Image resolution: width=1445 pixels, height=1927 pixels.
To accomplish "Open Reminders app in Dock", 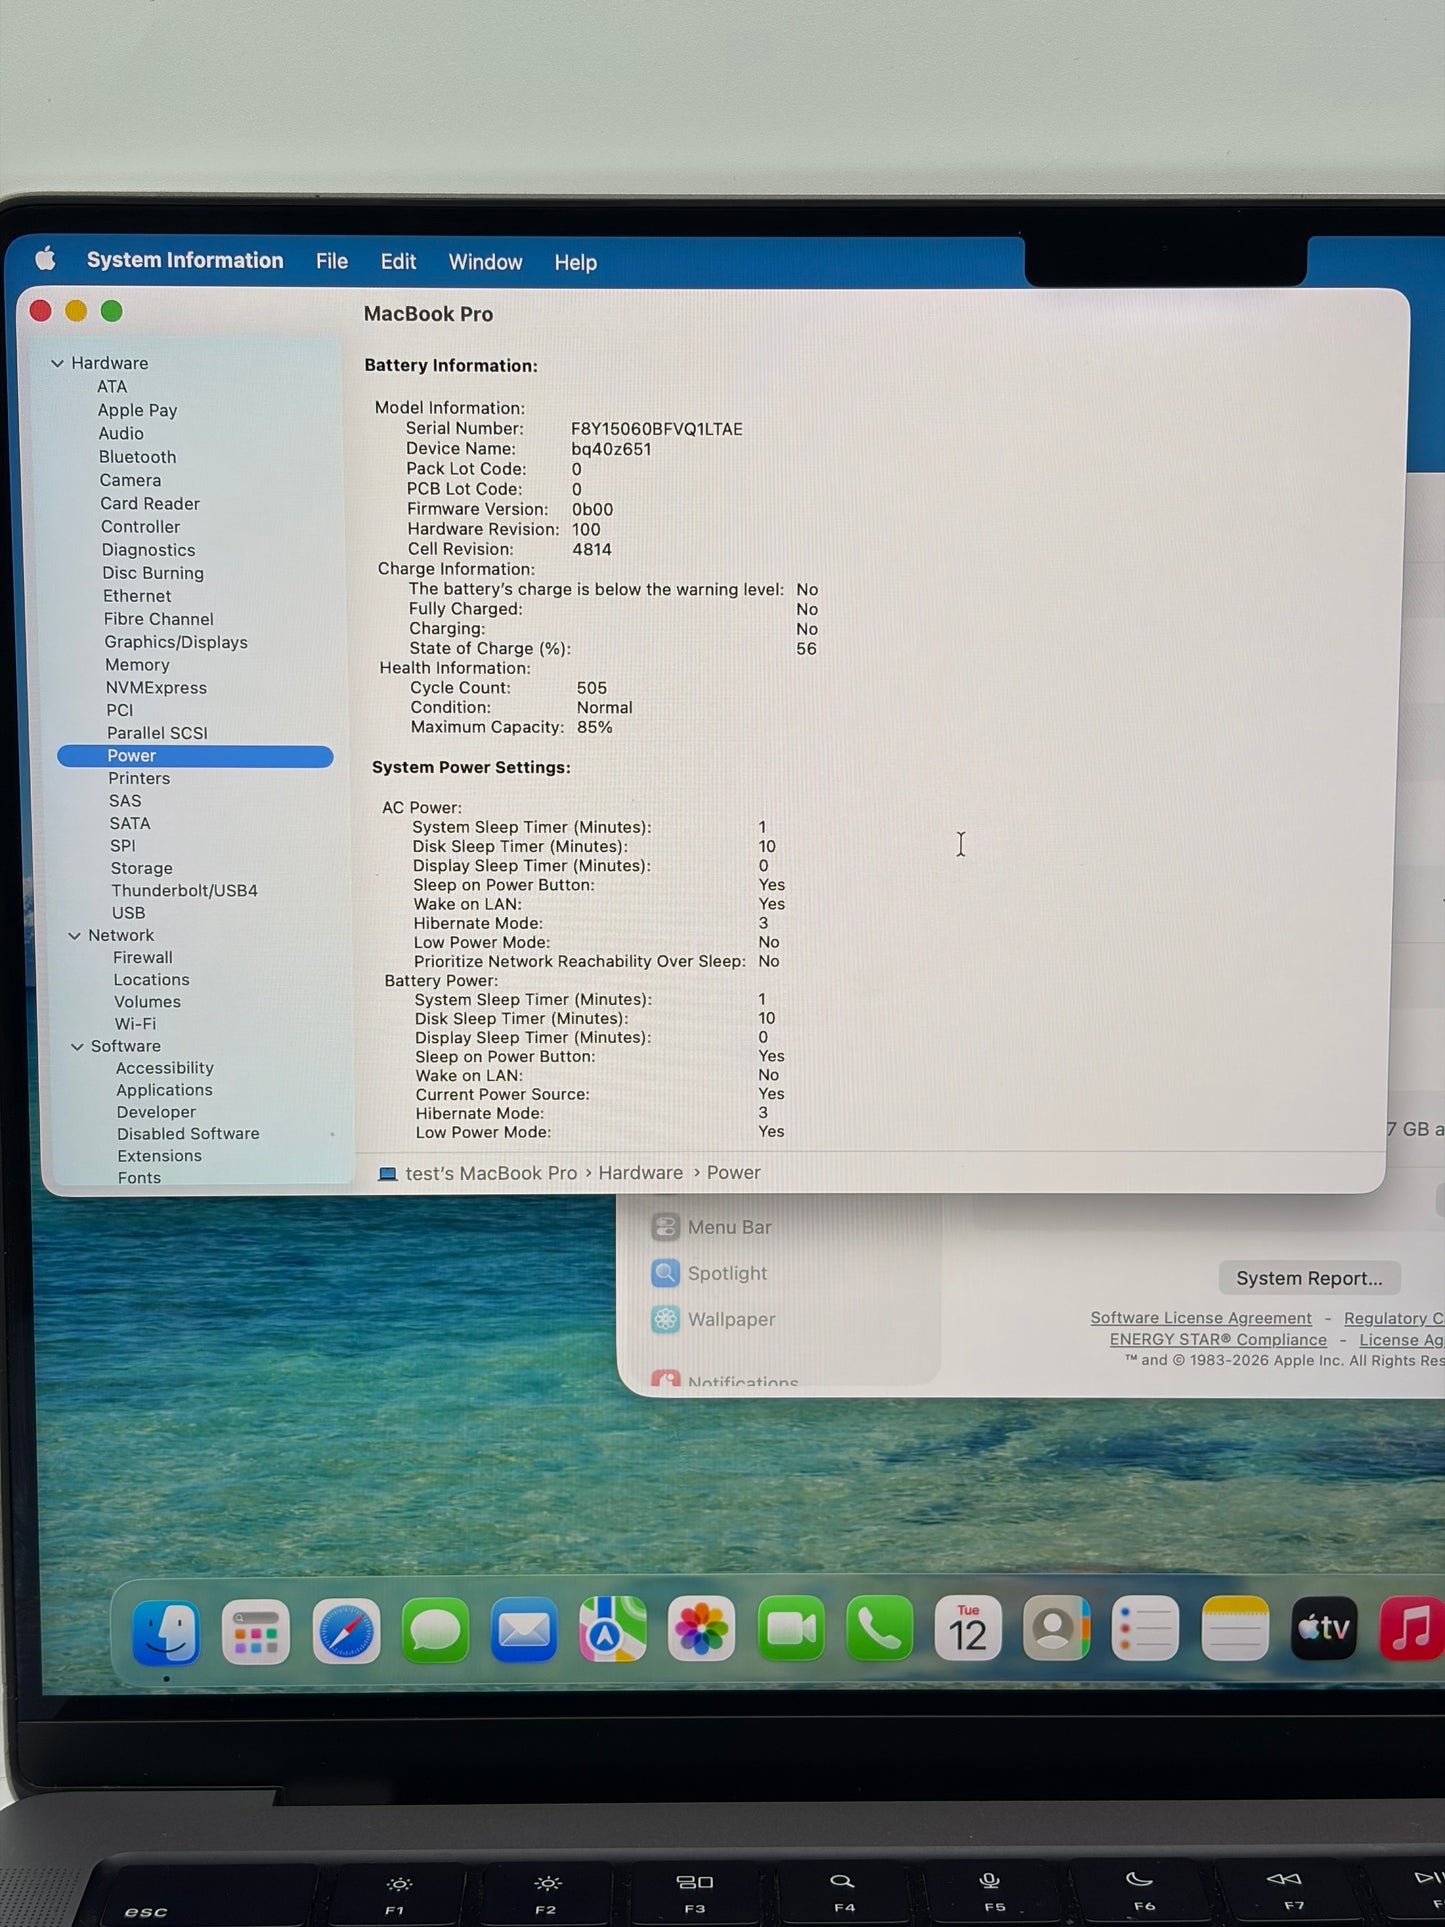I will tap(1146, 1629).
